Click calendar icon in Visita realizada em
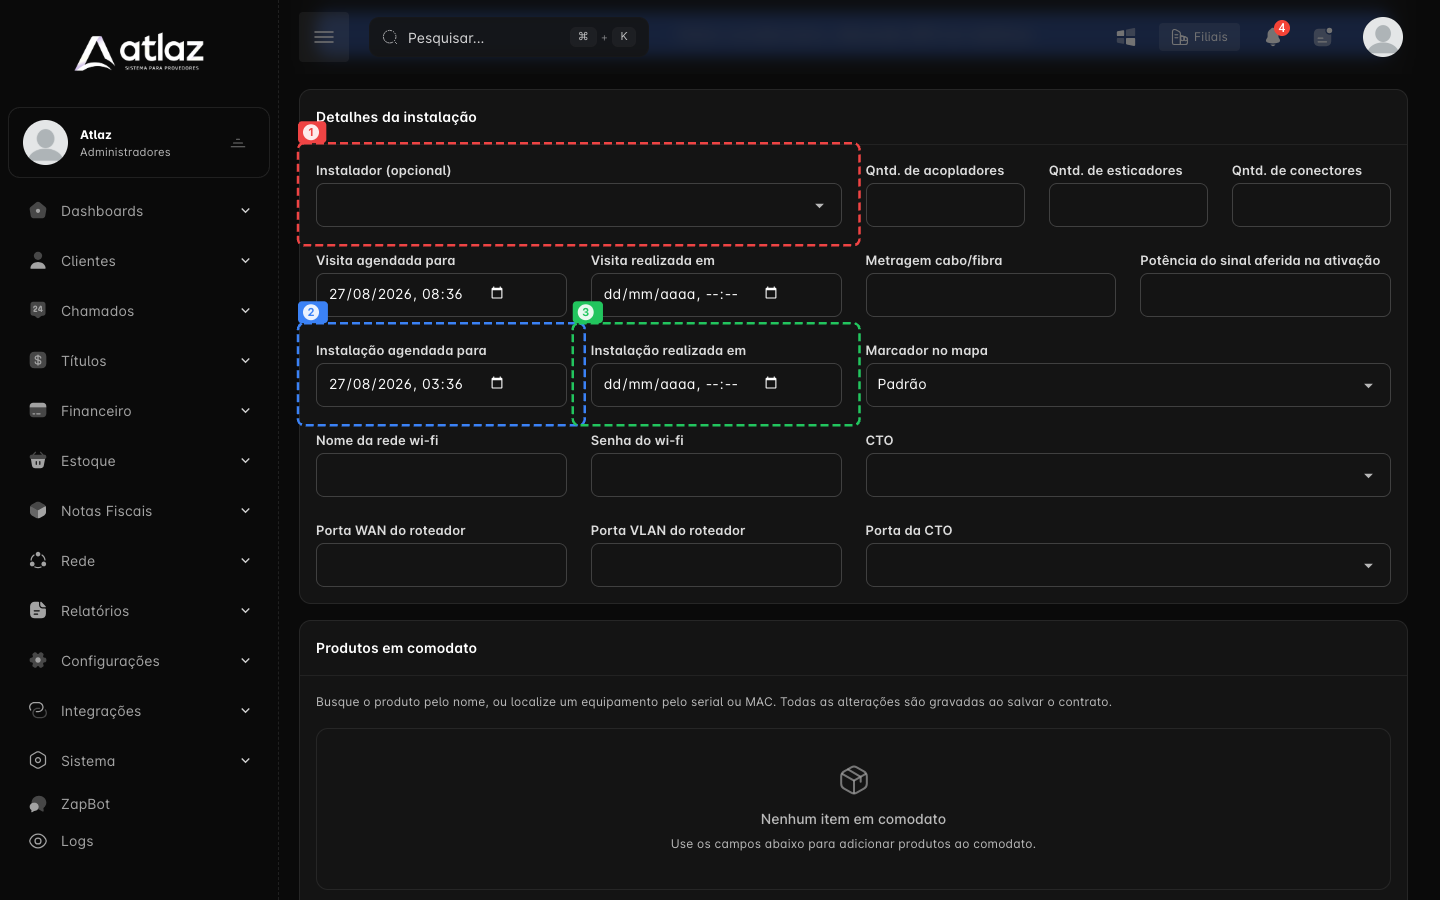The height and width of the screenshot is (900, 1440). tap(771, 293)
